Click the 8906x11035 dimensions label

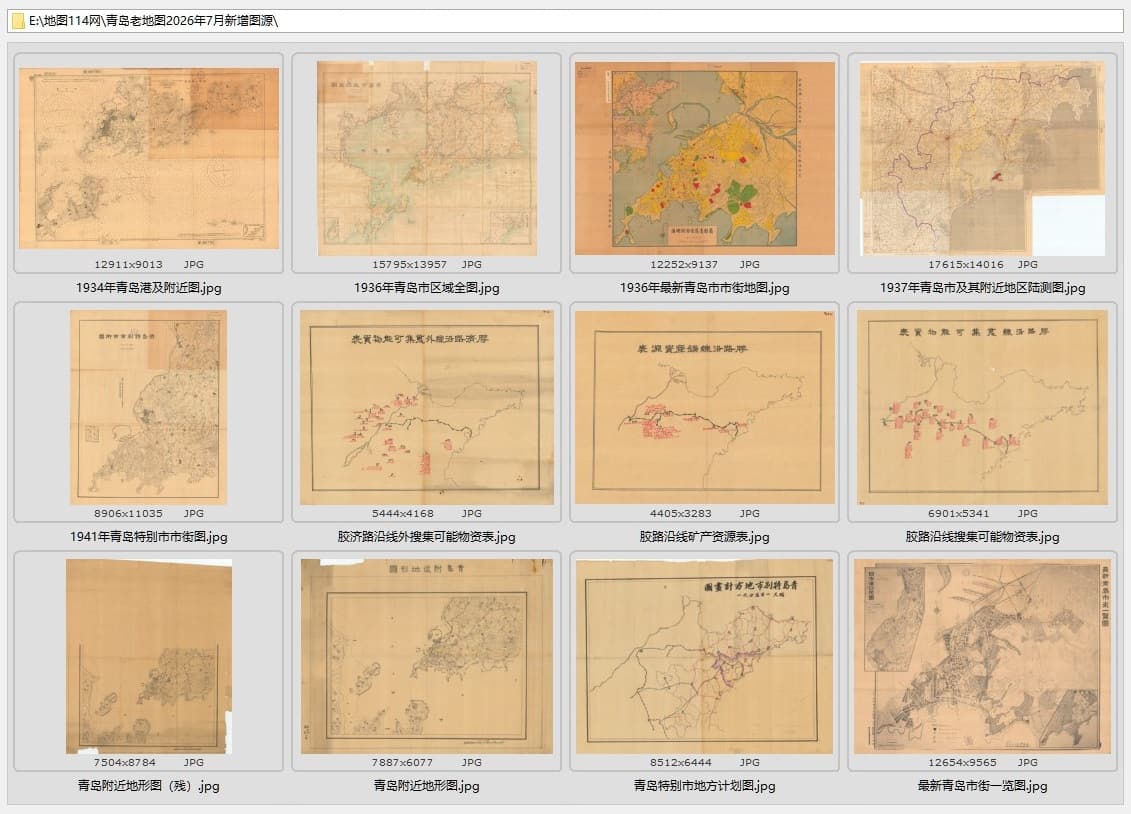coord(128,513)
